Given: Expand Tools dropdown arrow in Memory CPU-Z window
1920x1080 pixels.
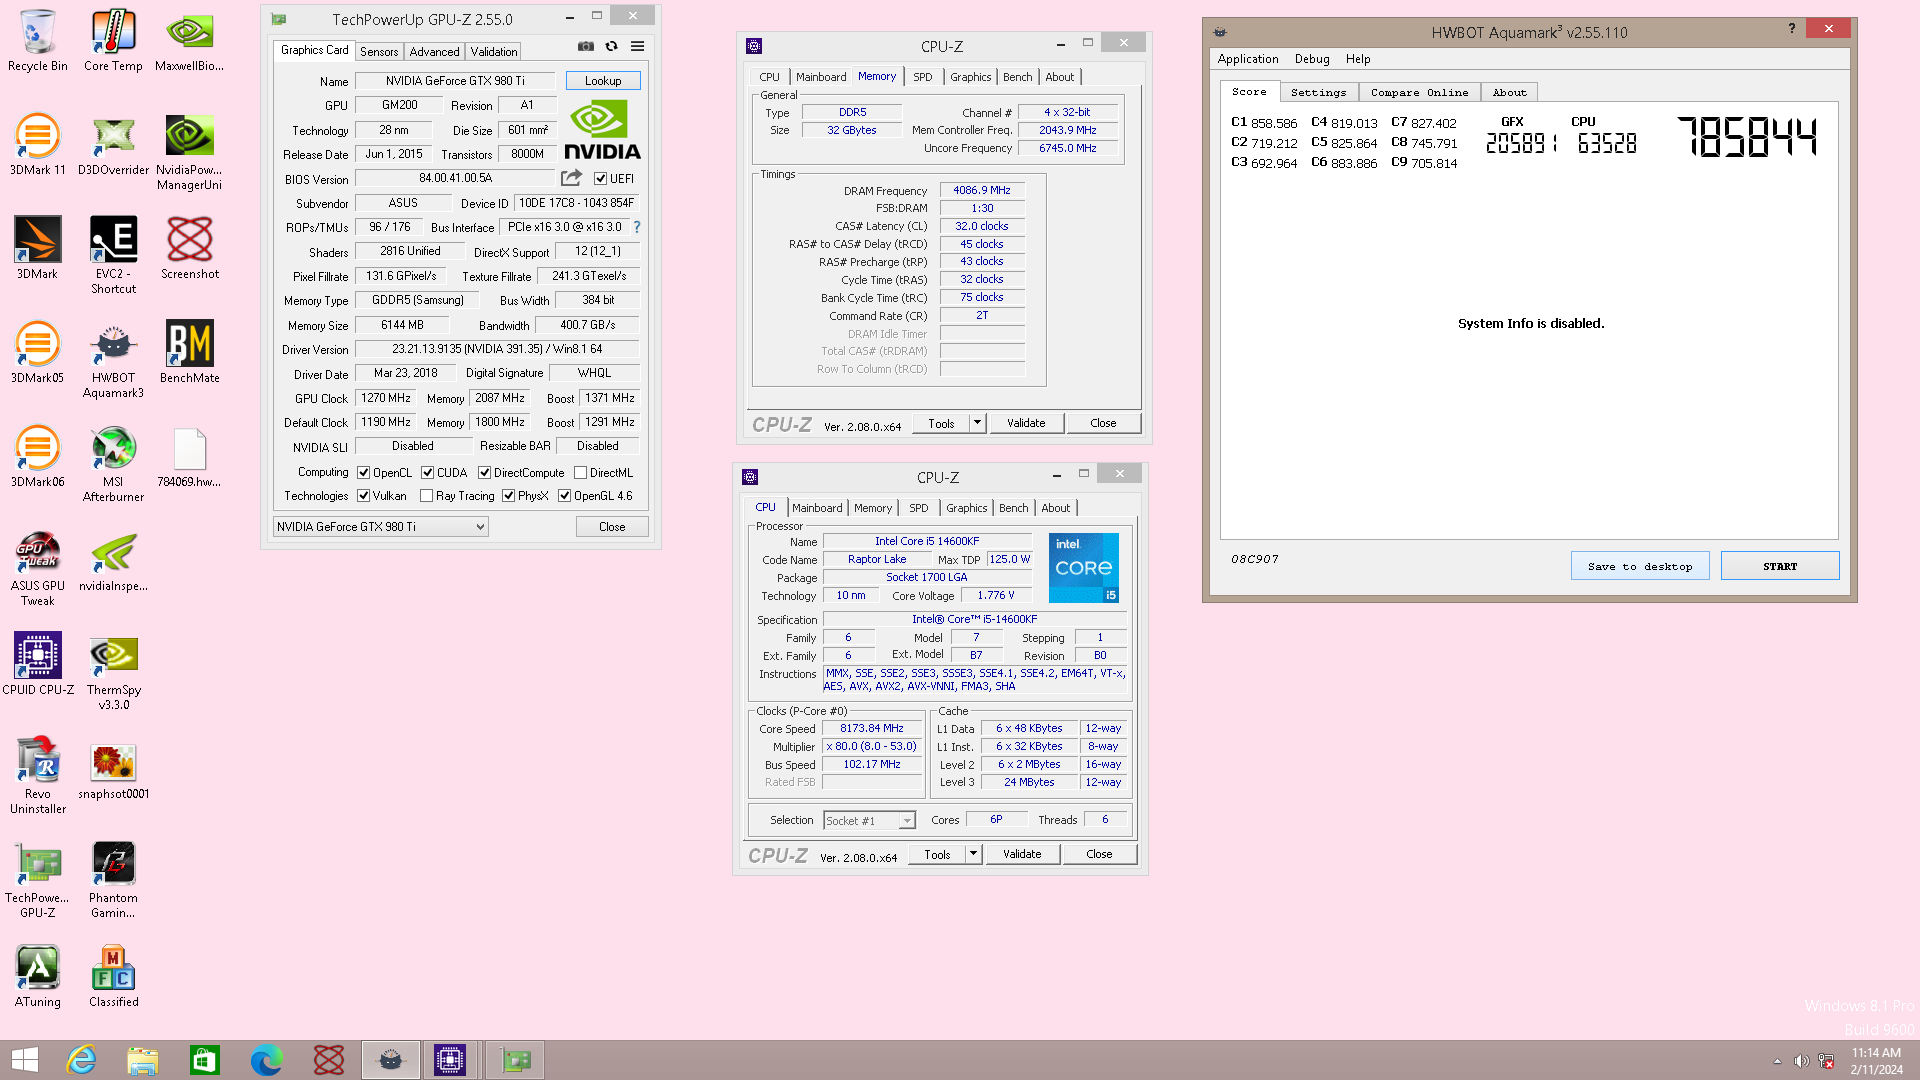Looking at the screenshot, I should (x=977, y=423).
